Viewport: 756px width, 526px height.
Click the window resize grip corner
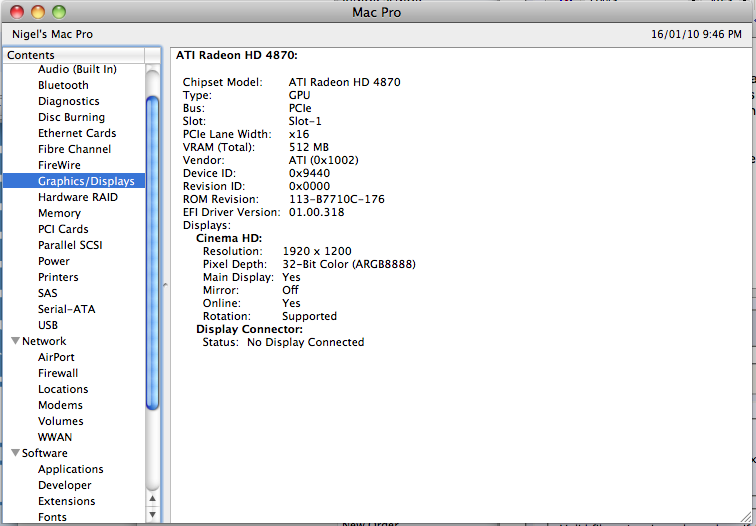pos(745,516)
